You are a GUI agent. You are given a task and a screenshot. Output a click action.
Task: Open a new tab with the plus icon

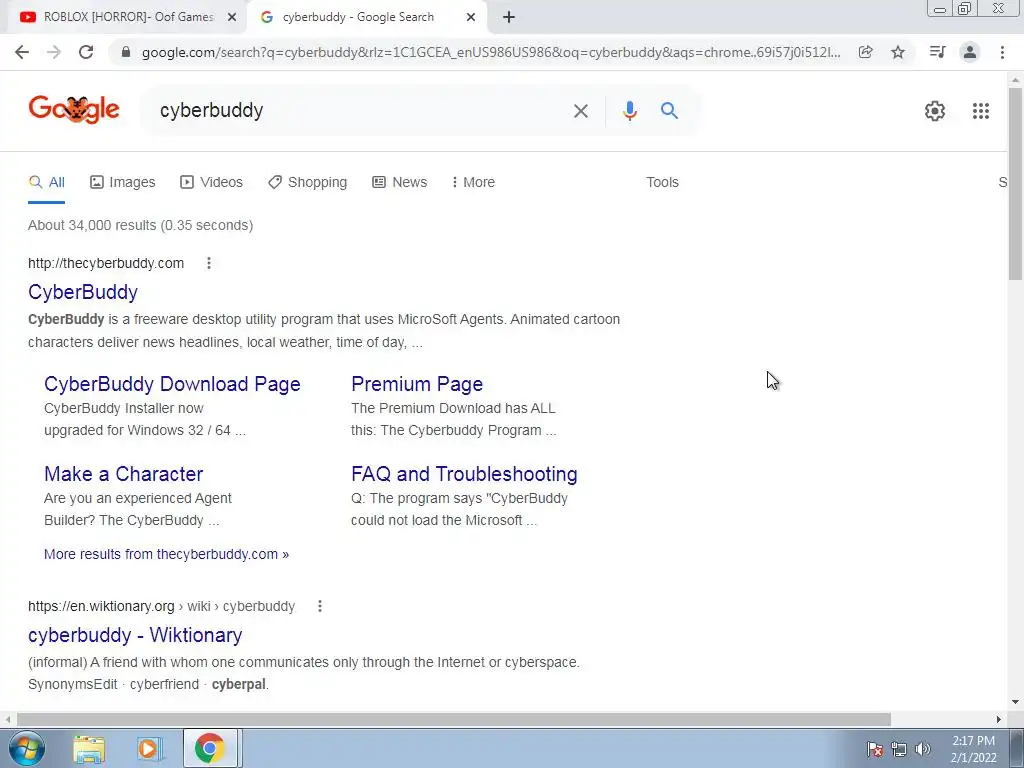click(x=509, y=18)
